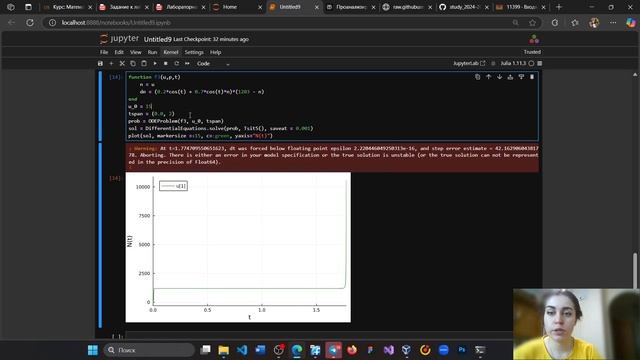The width and height of the screenshot is (640, 360).
Task: Switch to the Задание browser tab
Action: [x=124, y=7]
